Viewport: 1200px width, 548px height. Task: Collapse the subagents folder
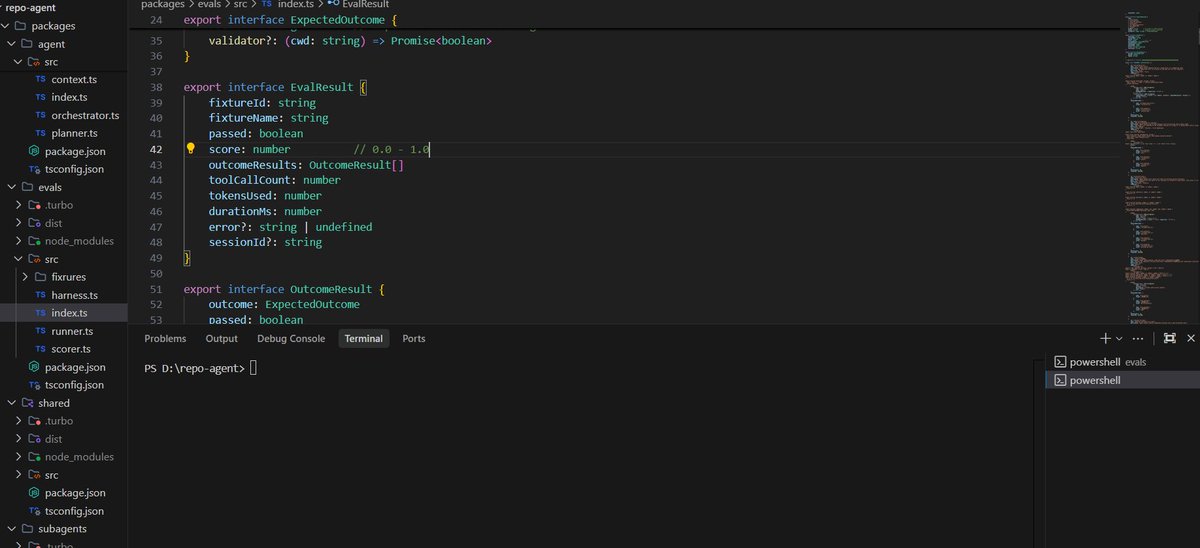[x=11, y=529]
